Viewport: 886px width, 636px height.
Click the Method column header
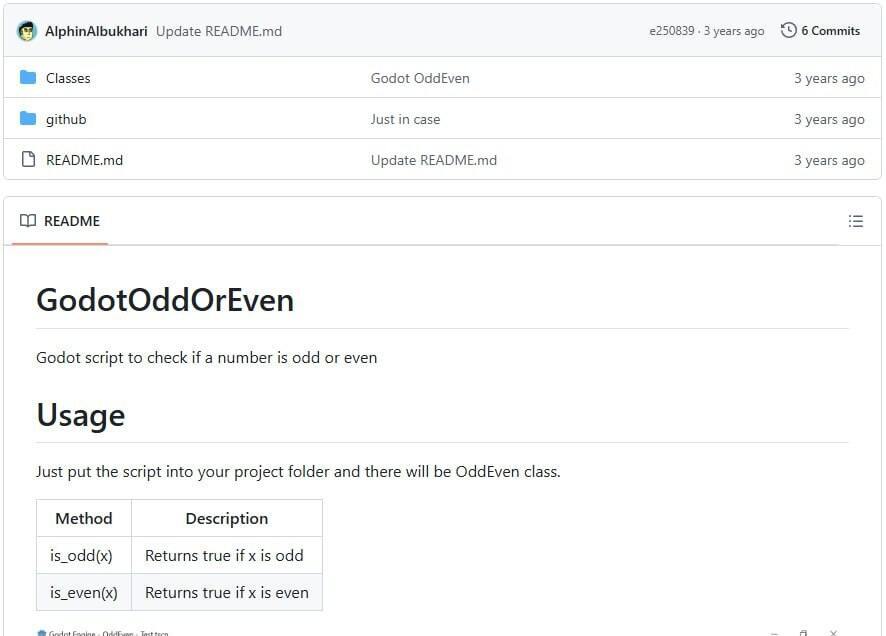pyautogui.click(x=84, y=519)
